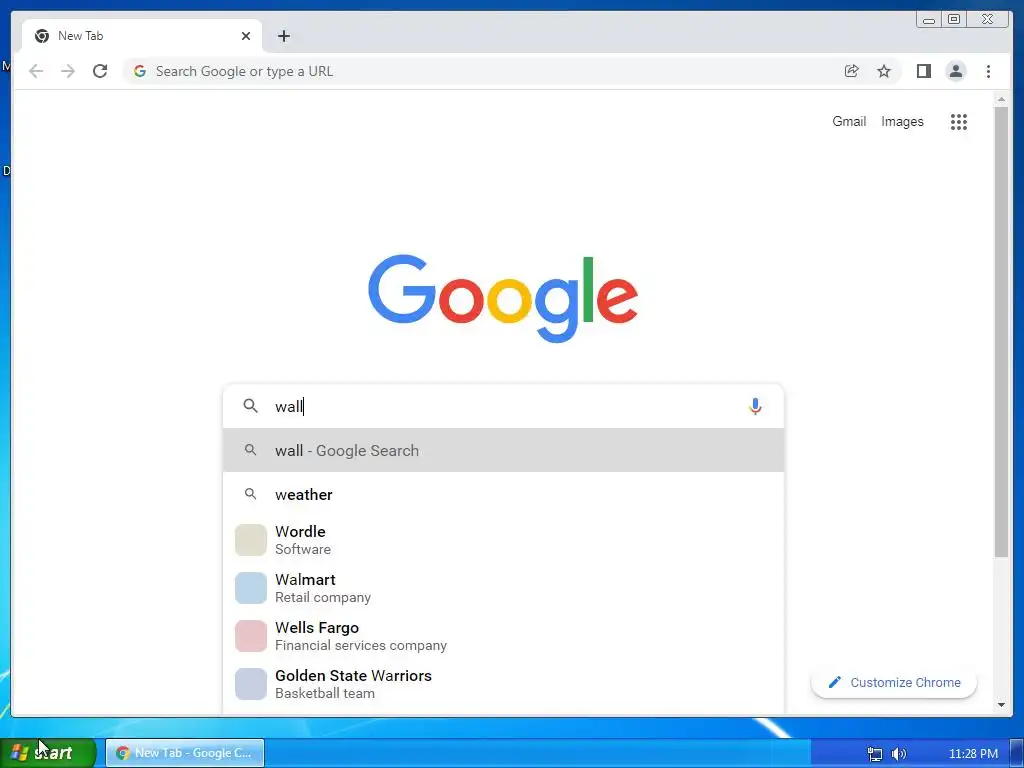The width and height of the screenshot is (1024, 768).
Task: Click the Wells Fargo suggestion thumbnail
Action: (x=251, y=636)
